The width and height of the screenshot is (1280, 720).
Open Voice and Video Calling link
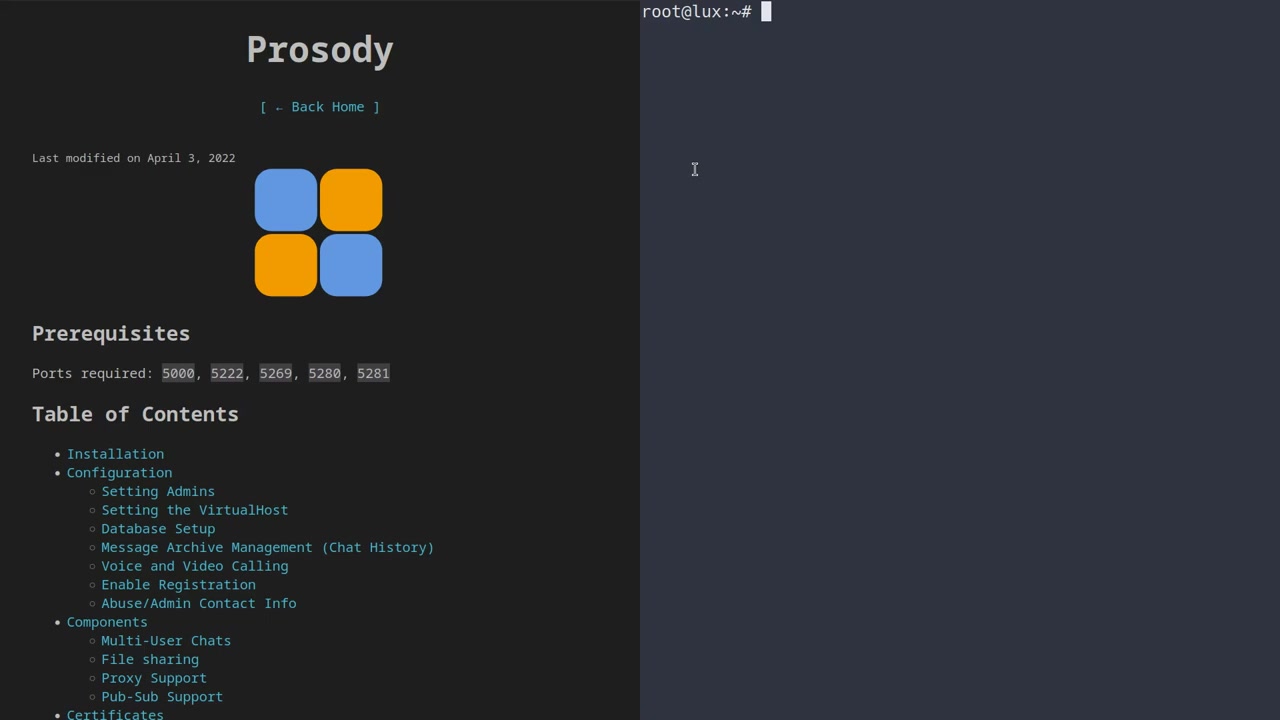click(194, 566)
